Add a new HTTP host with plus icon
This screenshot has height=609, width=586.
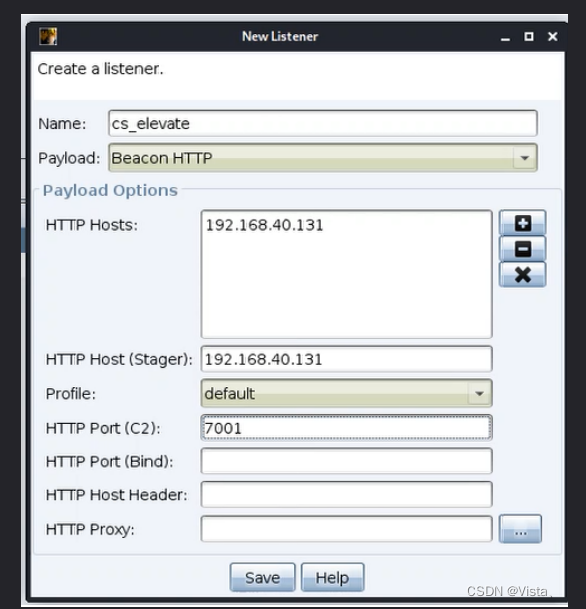(522, 223)
